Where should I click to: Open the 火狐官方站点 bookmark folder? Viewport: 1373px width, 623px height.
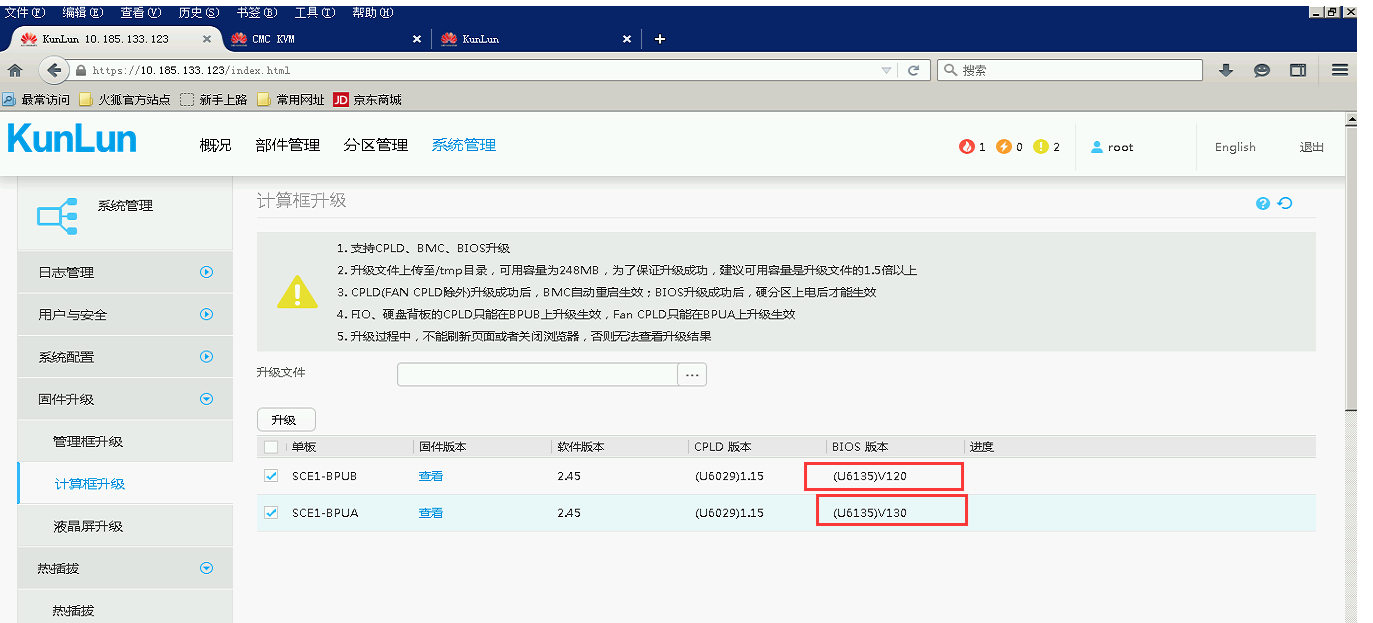tap(124, 100)
